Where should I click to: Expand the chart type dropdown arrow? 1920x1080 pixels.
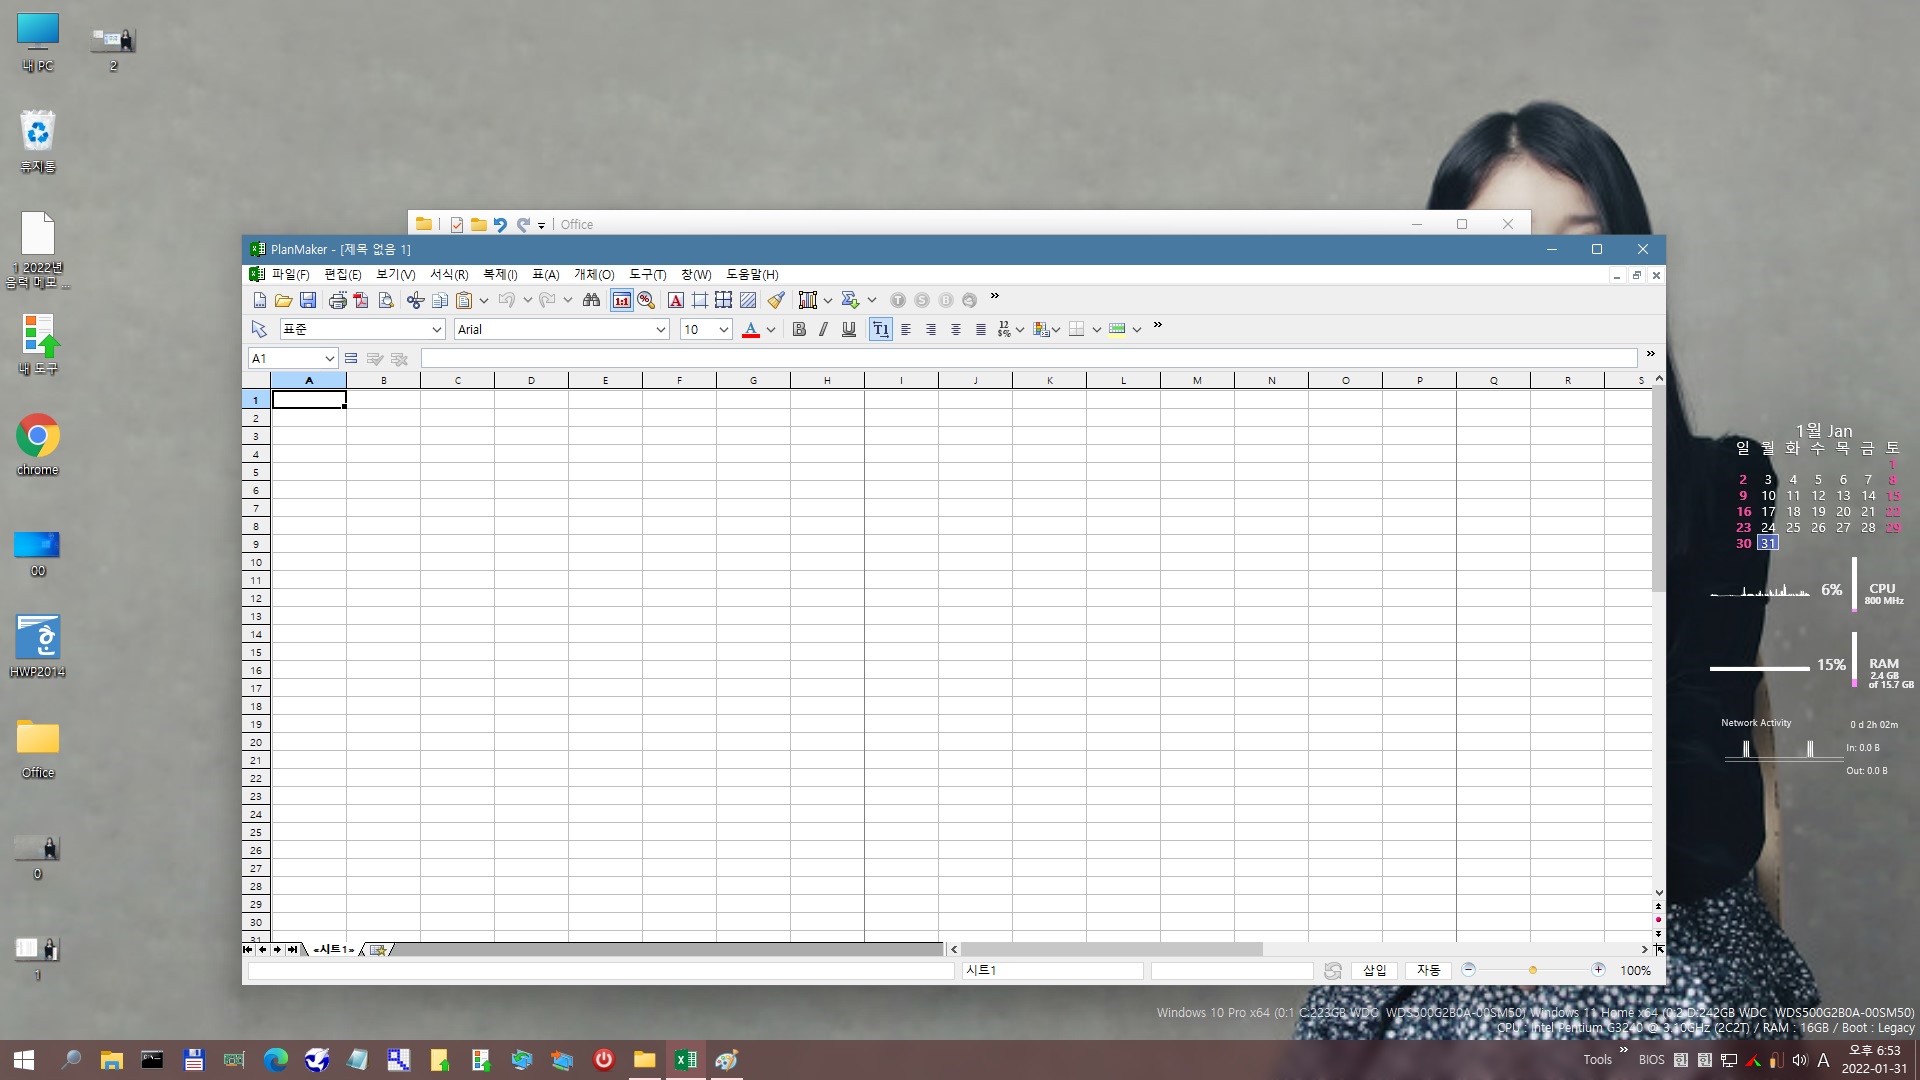828,300
